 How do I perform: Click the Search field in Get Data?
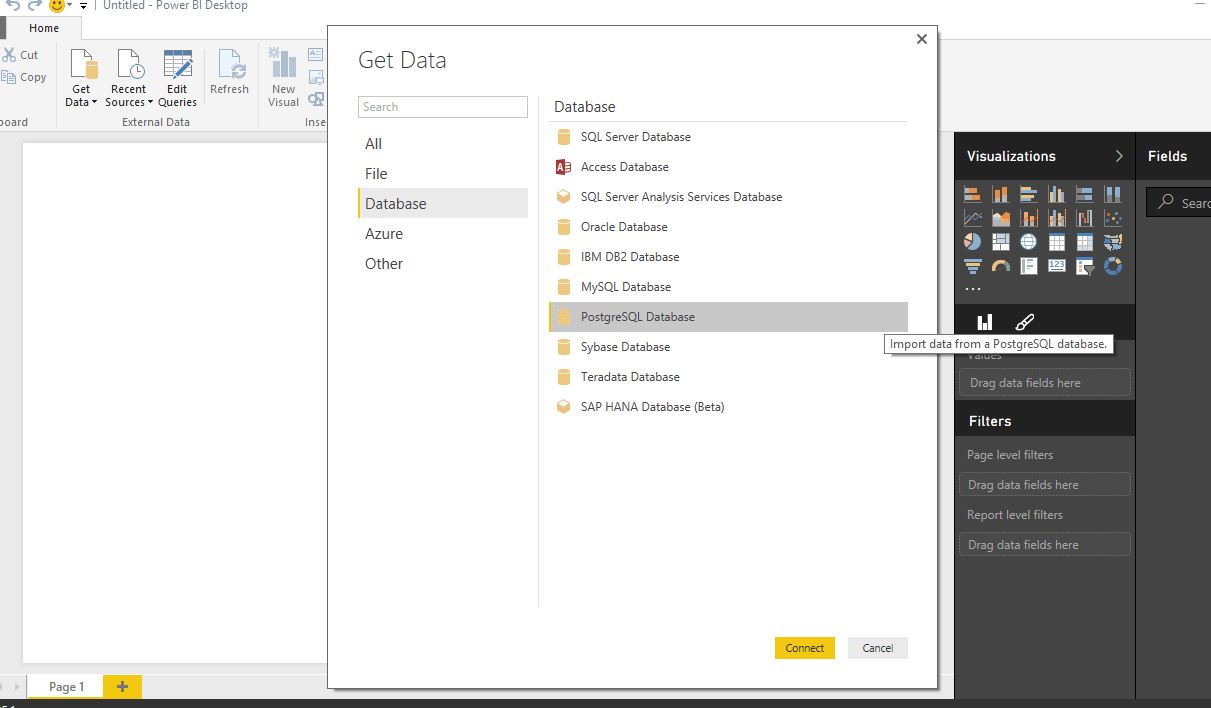pos(442,106)
